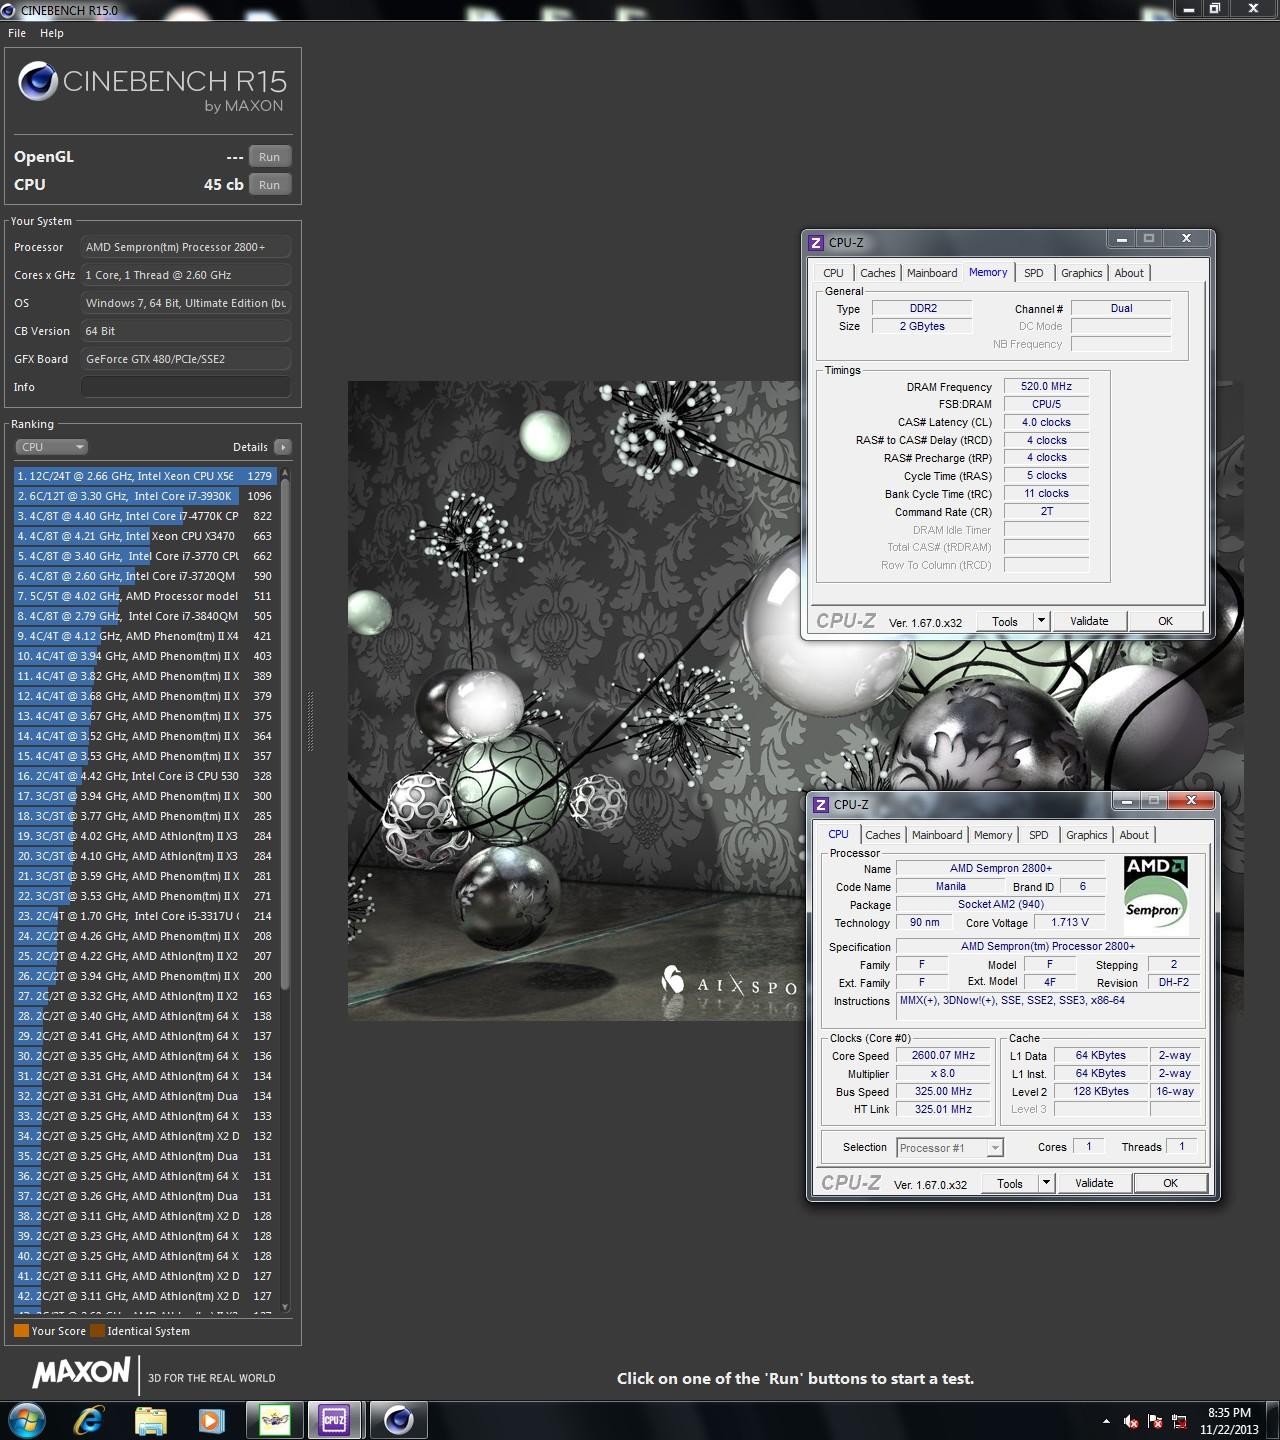The width and height of the screenshot is (1280, 1440).
Task: Click the Info input field
Action: (186, 387)
